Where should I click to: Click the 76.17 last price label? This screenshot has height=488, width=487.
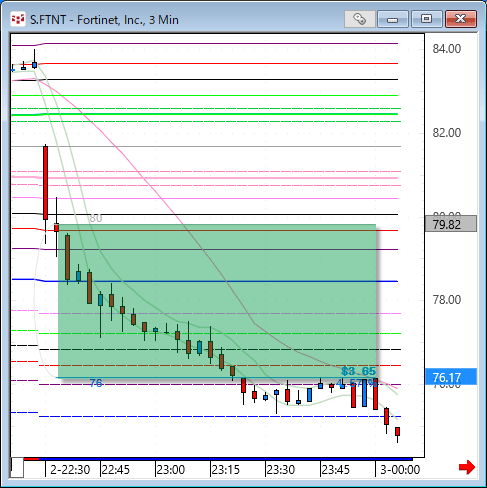[x=451, y=377]
